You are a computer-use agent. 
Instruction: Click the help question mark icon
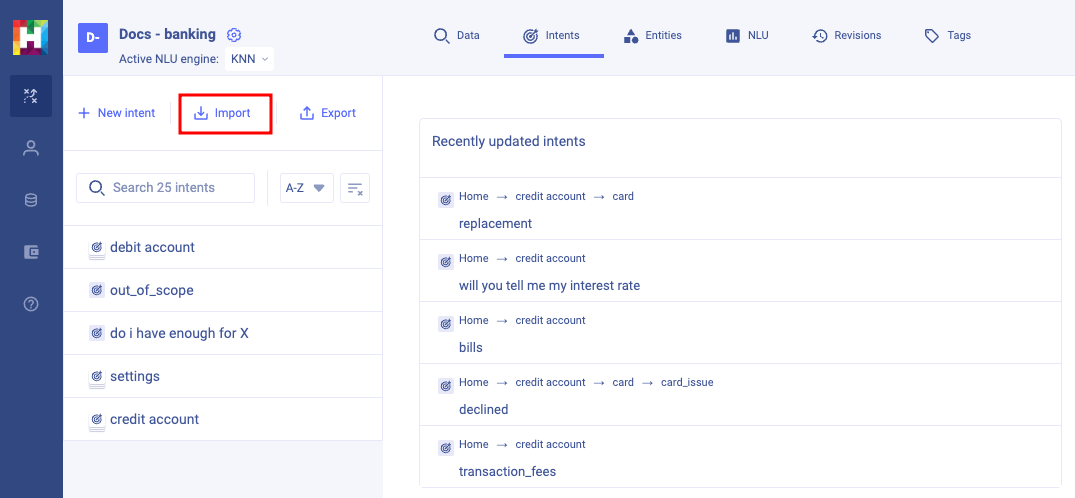(x=31, y=304)
